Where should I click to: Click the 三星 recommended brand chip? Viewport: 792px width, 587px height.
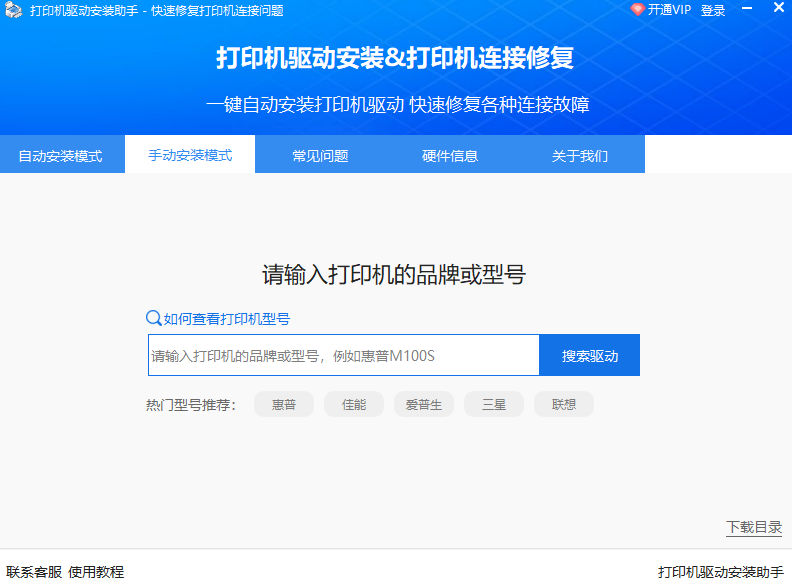[x=494, y=405]
